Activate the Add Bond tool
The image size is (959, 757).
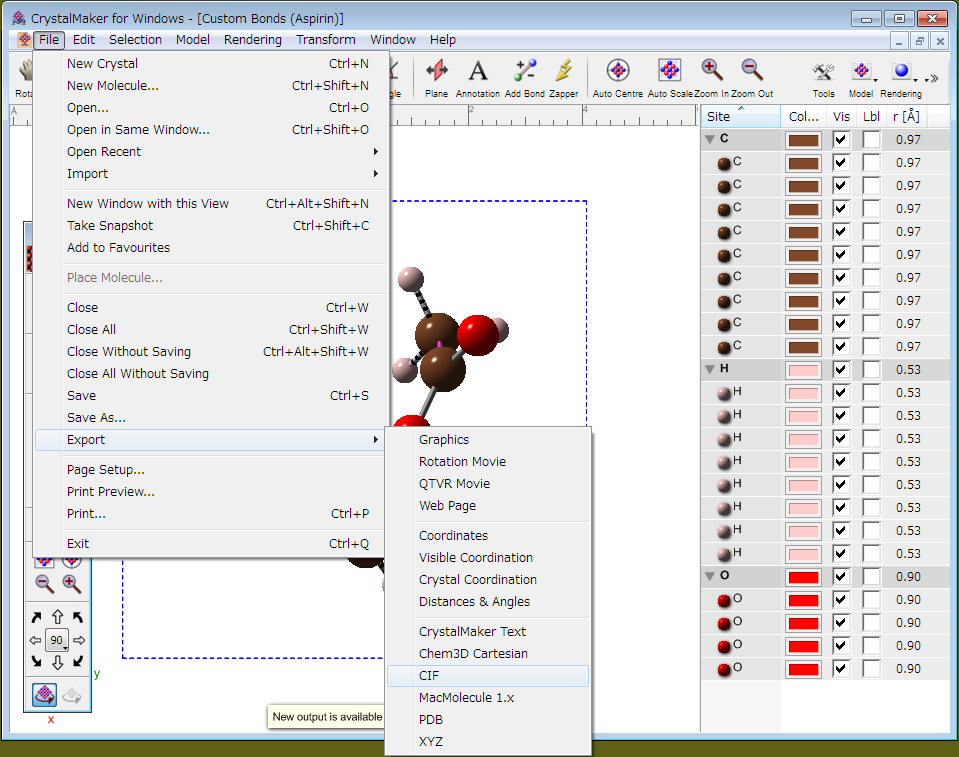(x=524, y=77)
